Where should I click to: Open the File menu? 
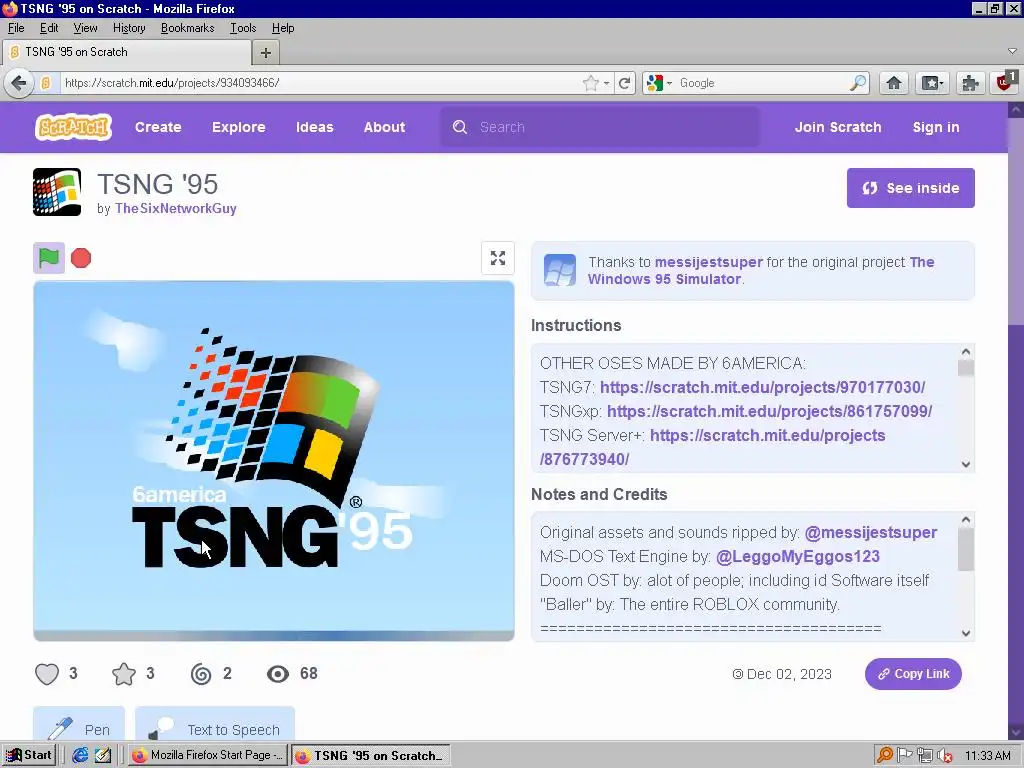16,28
